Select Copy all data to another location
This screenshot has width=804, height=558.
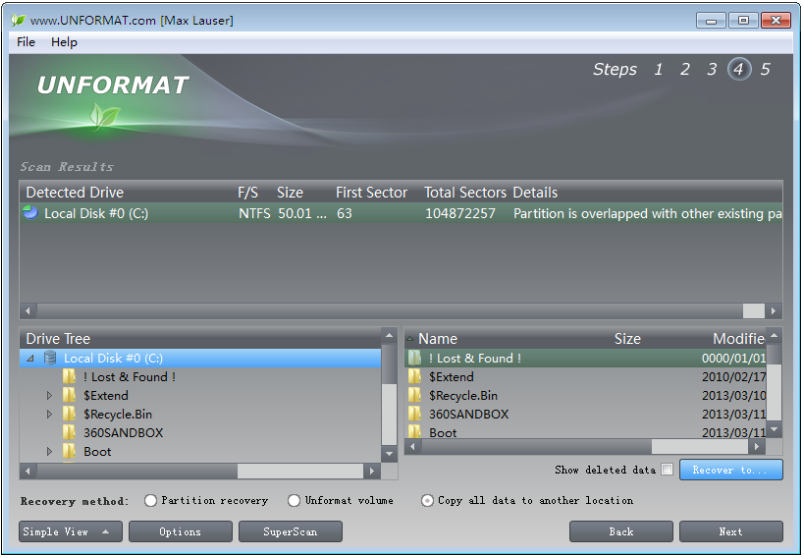(427, 501)
